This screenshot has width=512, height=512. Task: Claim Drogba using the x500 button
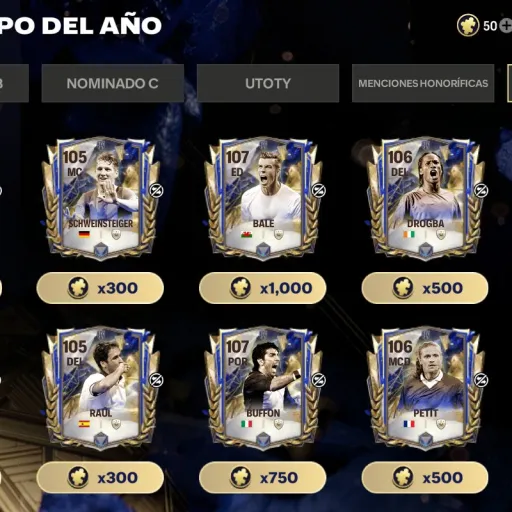(x=425, y=288)
